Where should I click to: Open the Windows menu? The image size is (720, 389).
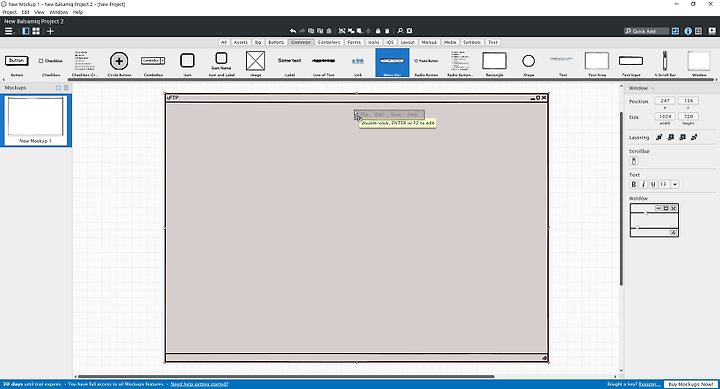pos(58,12)
